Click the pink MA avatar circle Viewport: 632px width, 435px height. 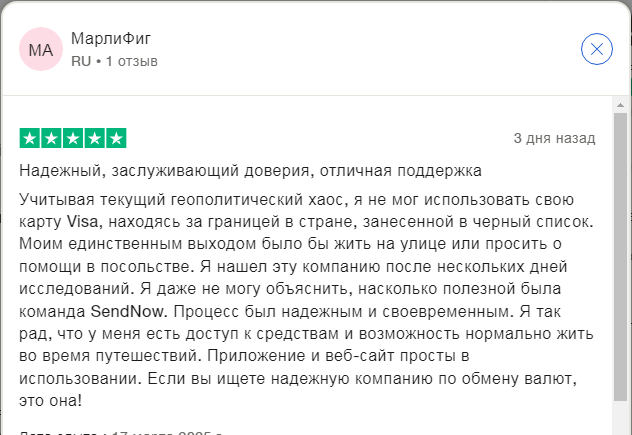pos(41,49)
